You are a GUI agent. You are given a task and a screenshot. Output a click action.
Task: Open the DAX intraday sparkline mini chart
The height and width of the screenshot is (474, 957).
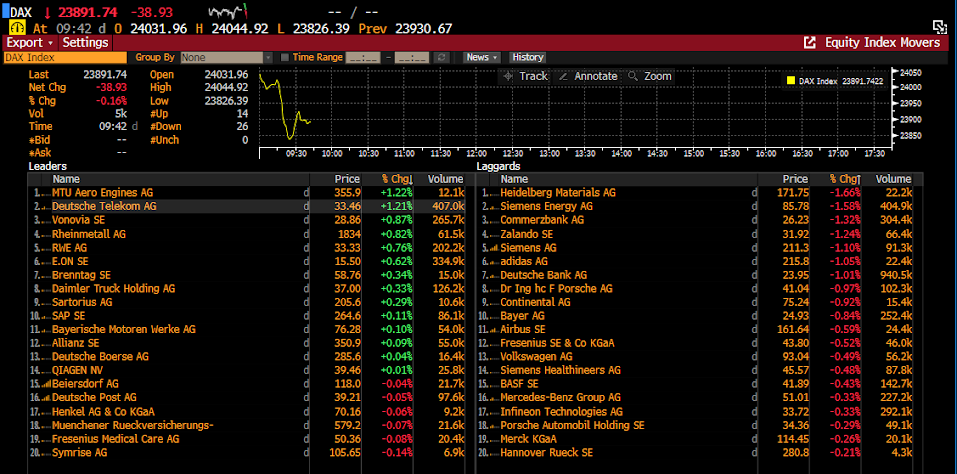click(227, 11)
